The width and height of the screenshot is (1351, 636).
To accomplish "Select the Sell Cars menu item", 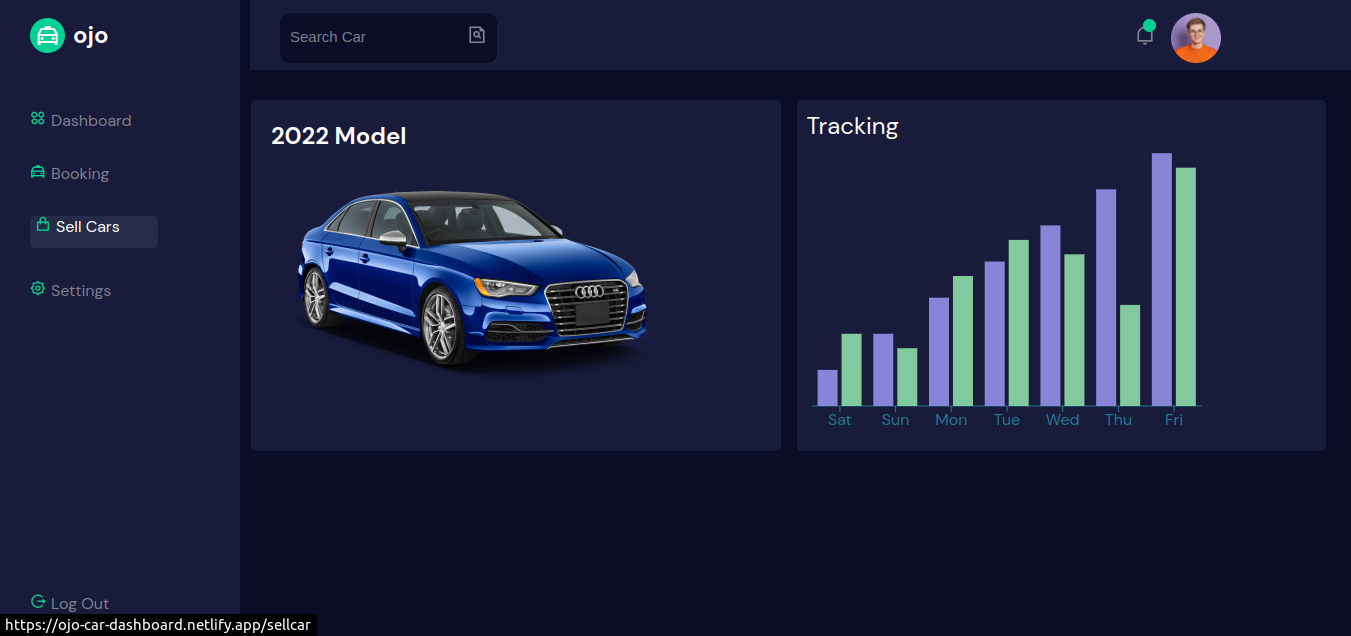I will pos(94,232).
